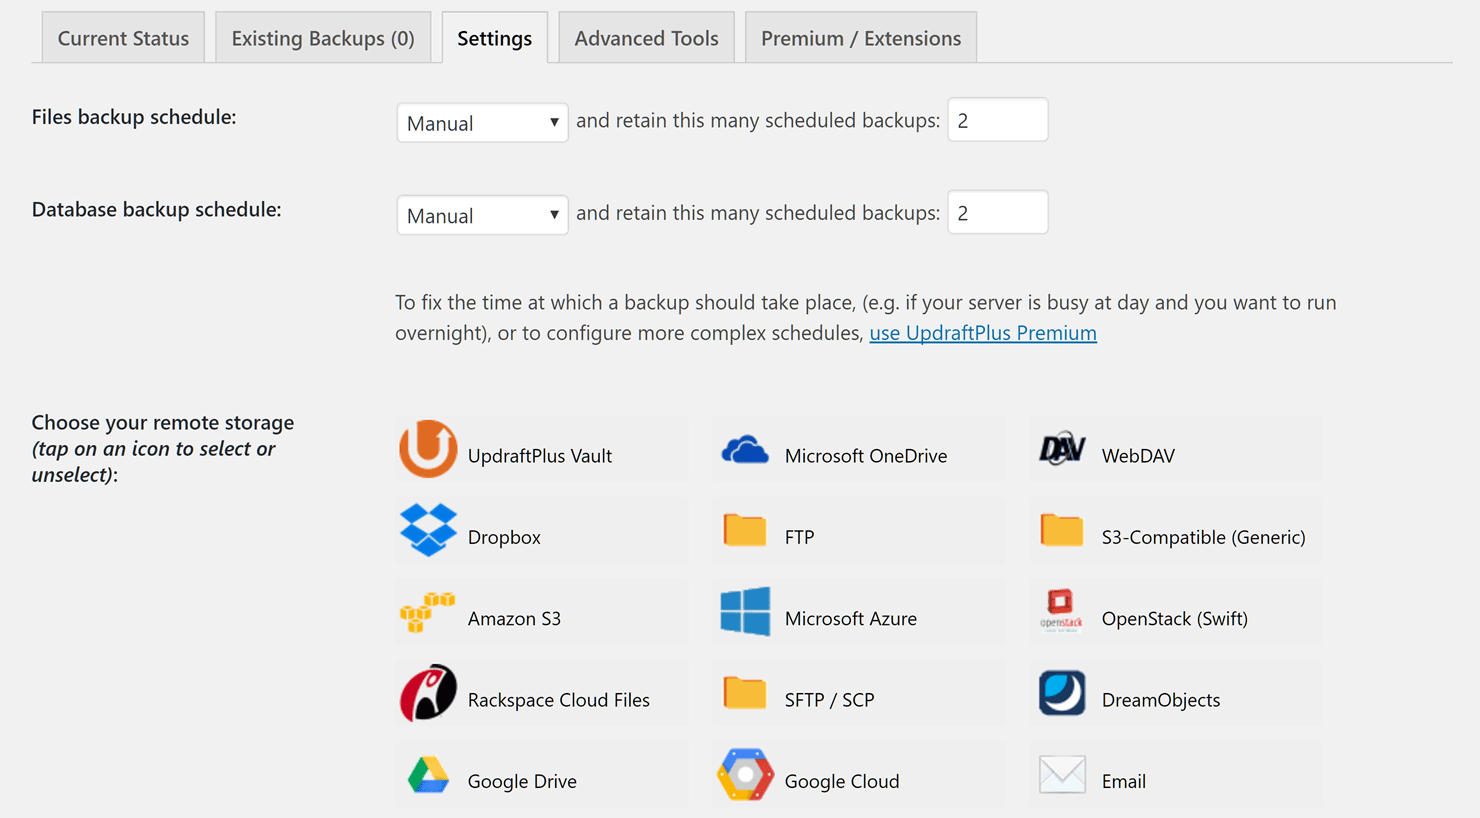Select the UpdraftPlus Vault storage icon

pos(428,449)
